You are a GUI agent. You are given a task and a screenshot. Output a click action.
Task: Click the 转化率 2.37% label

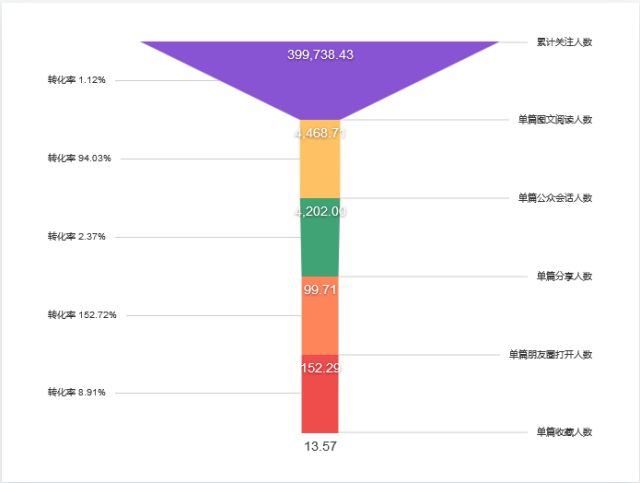coord(76,237)
